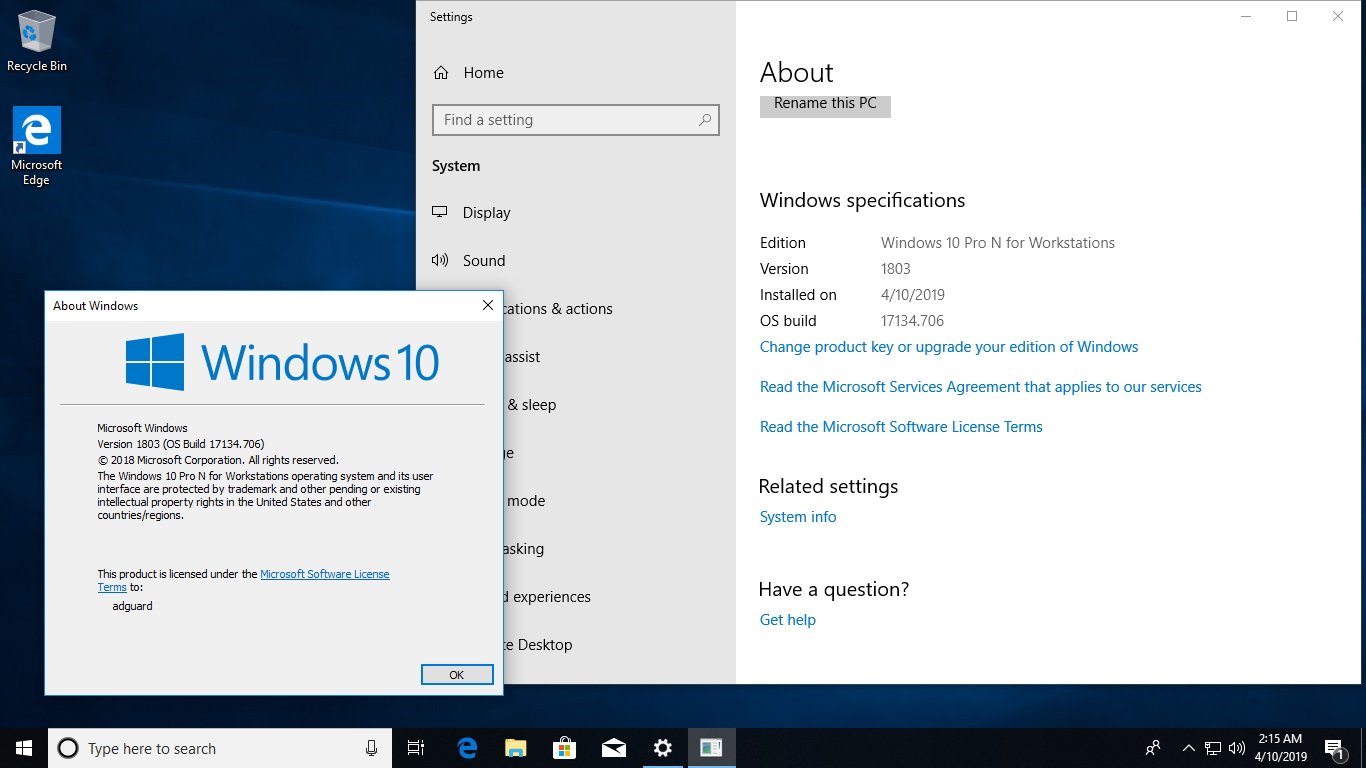The width and height of the screenshot is (1366, 768).
Task: Select the winver taskbar icon
Action: (x=711, y=748)
